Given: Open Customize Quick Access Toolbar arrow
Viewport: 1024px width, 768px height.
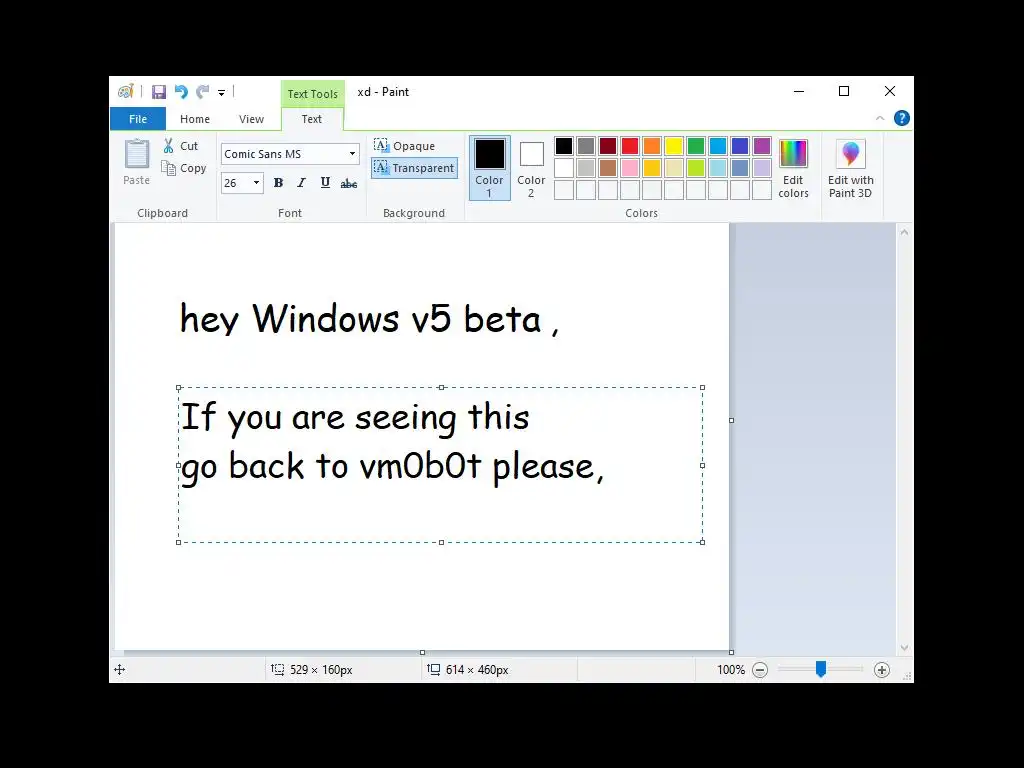Looking at the screenshot, I should (x=221, y=93).
